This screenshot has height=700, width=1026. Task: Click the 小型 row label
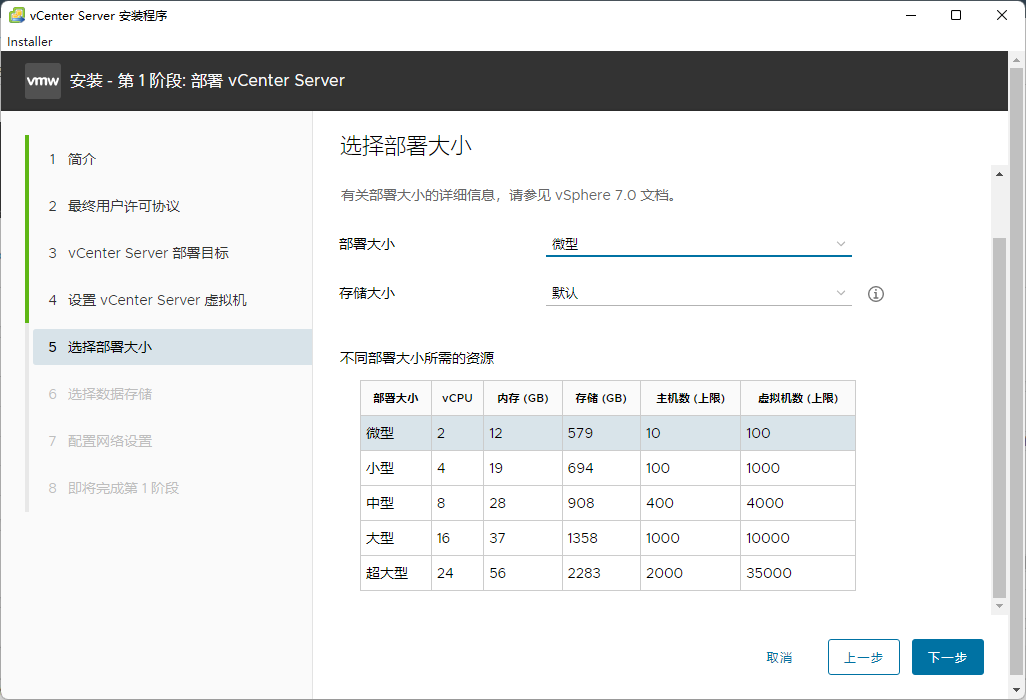click(x=380, y=468)
